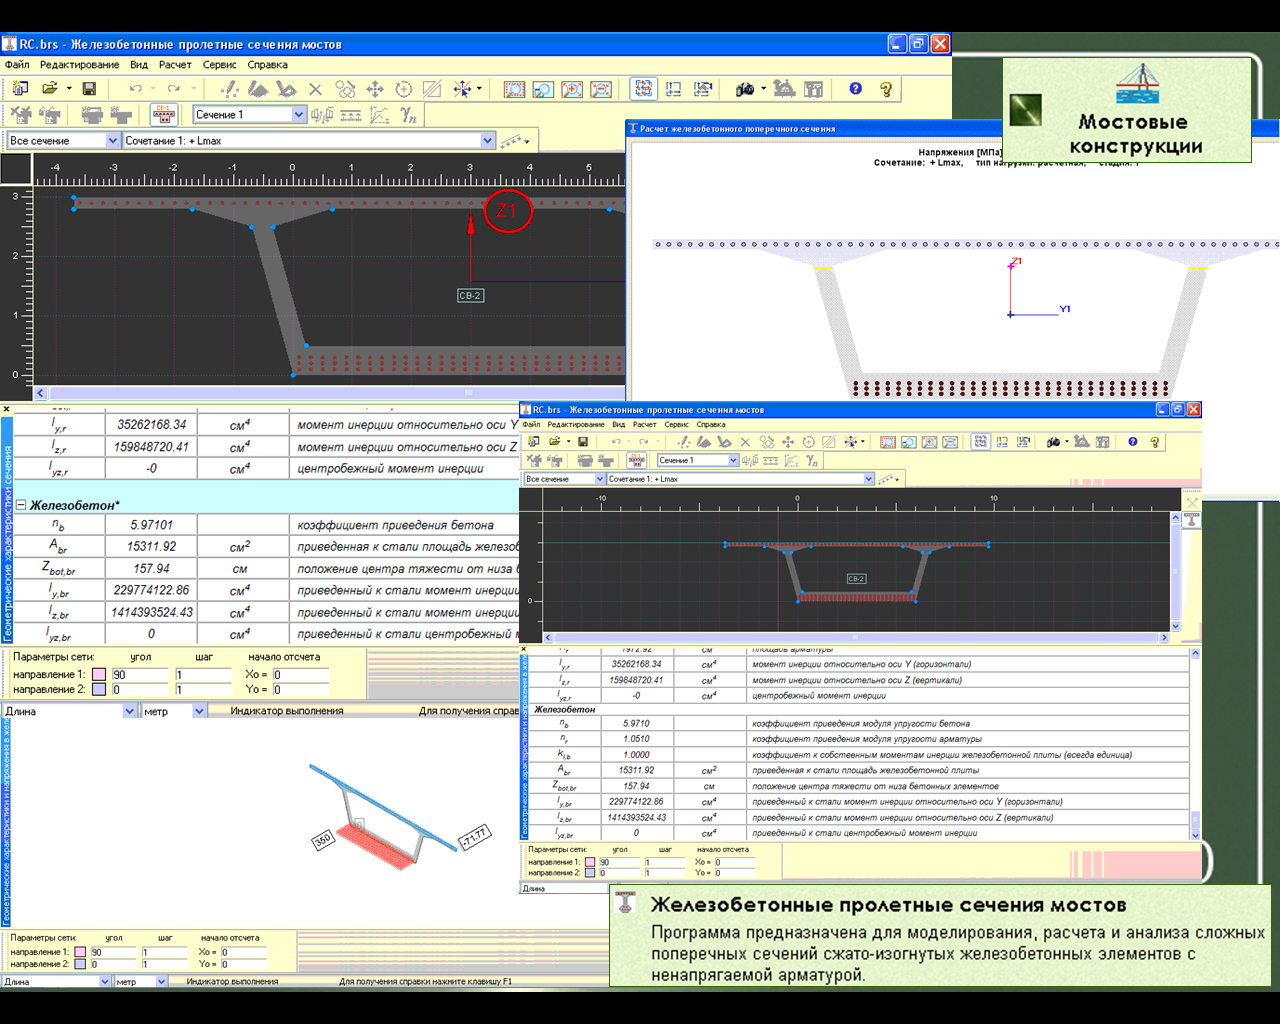Click the delete X tool in the large top toolbar
This screenshot has width=1280, height=1024.
316,89
